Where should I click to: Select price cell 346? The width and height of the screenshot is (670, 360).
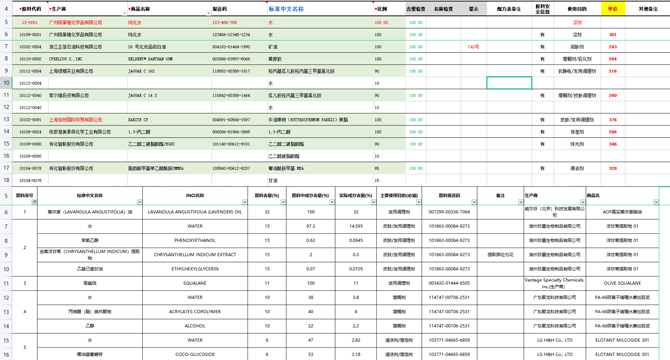click(x=613, y=144)
